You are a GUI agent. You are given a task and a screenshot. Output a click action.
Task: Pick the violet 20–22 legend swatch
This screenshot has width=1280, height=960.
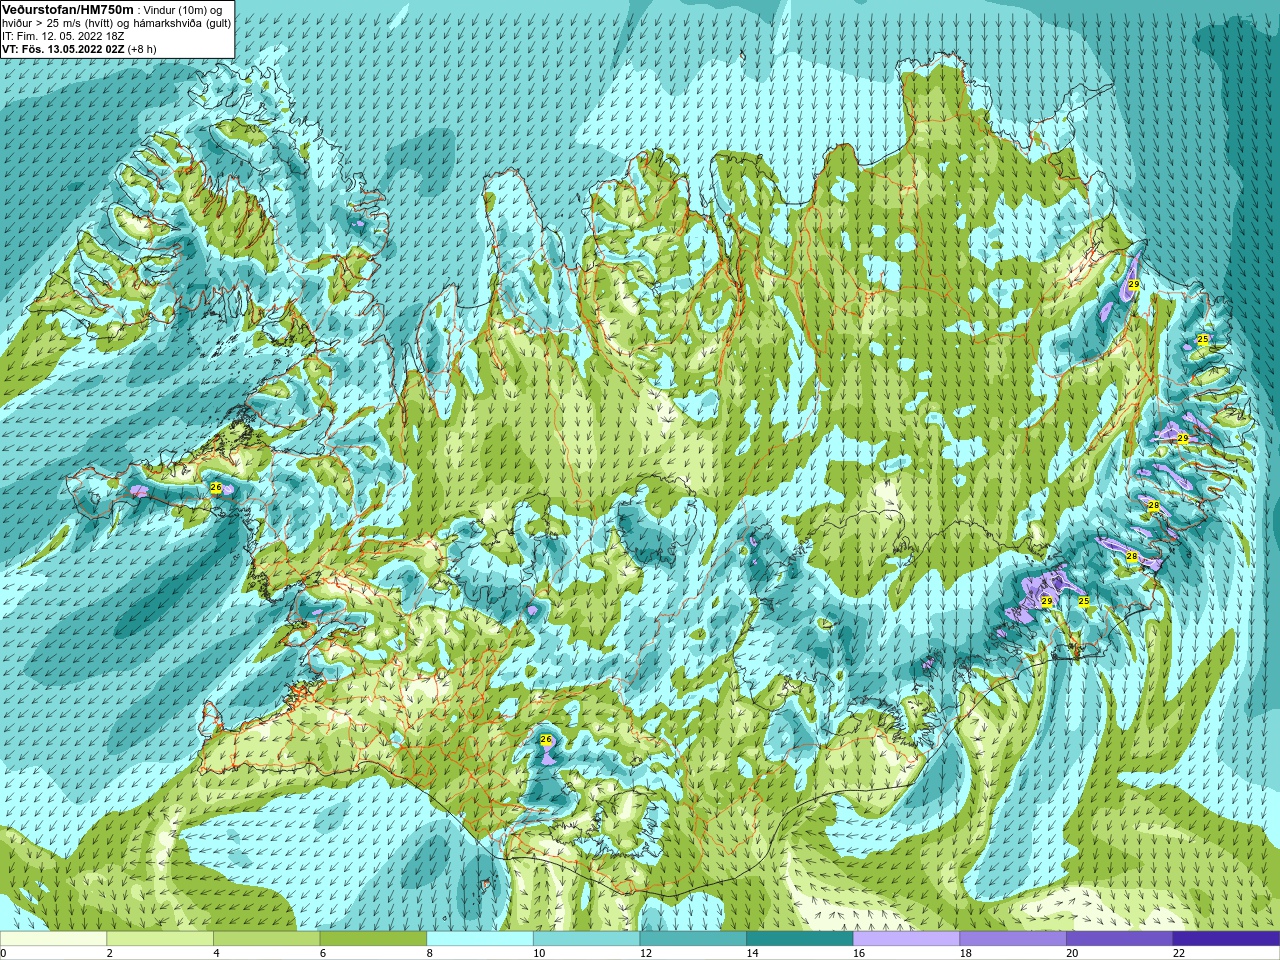coord(1119,939)
